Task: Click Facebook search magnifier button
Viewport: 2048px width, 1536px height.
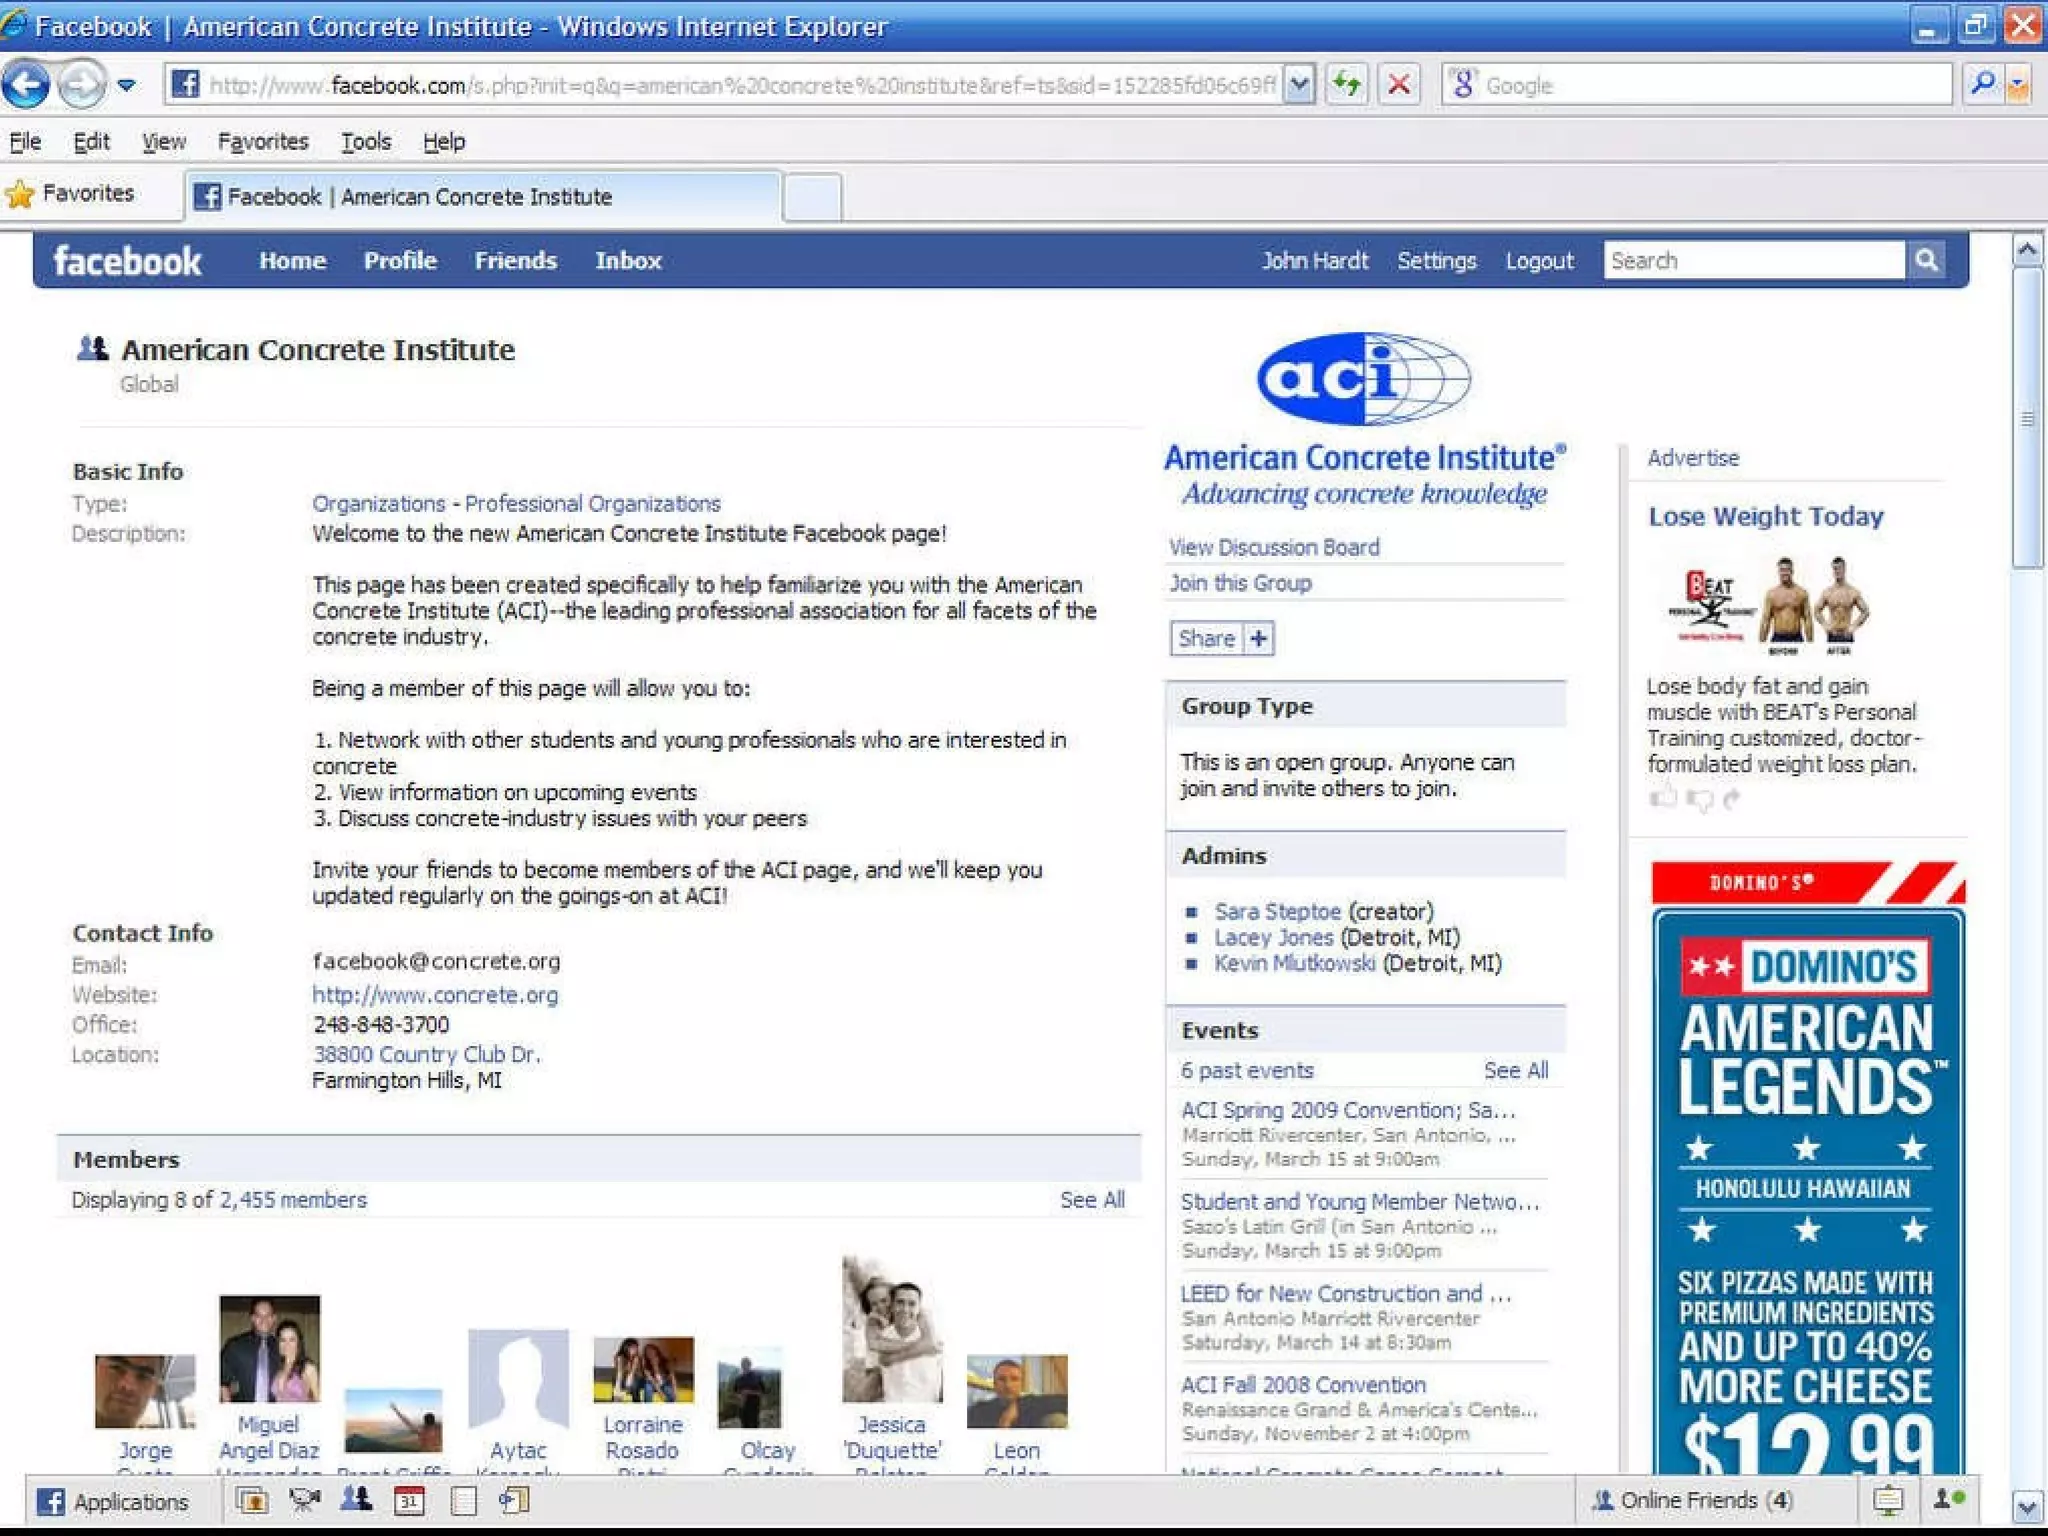Action: 1926,260
